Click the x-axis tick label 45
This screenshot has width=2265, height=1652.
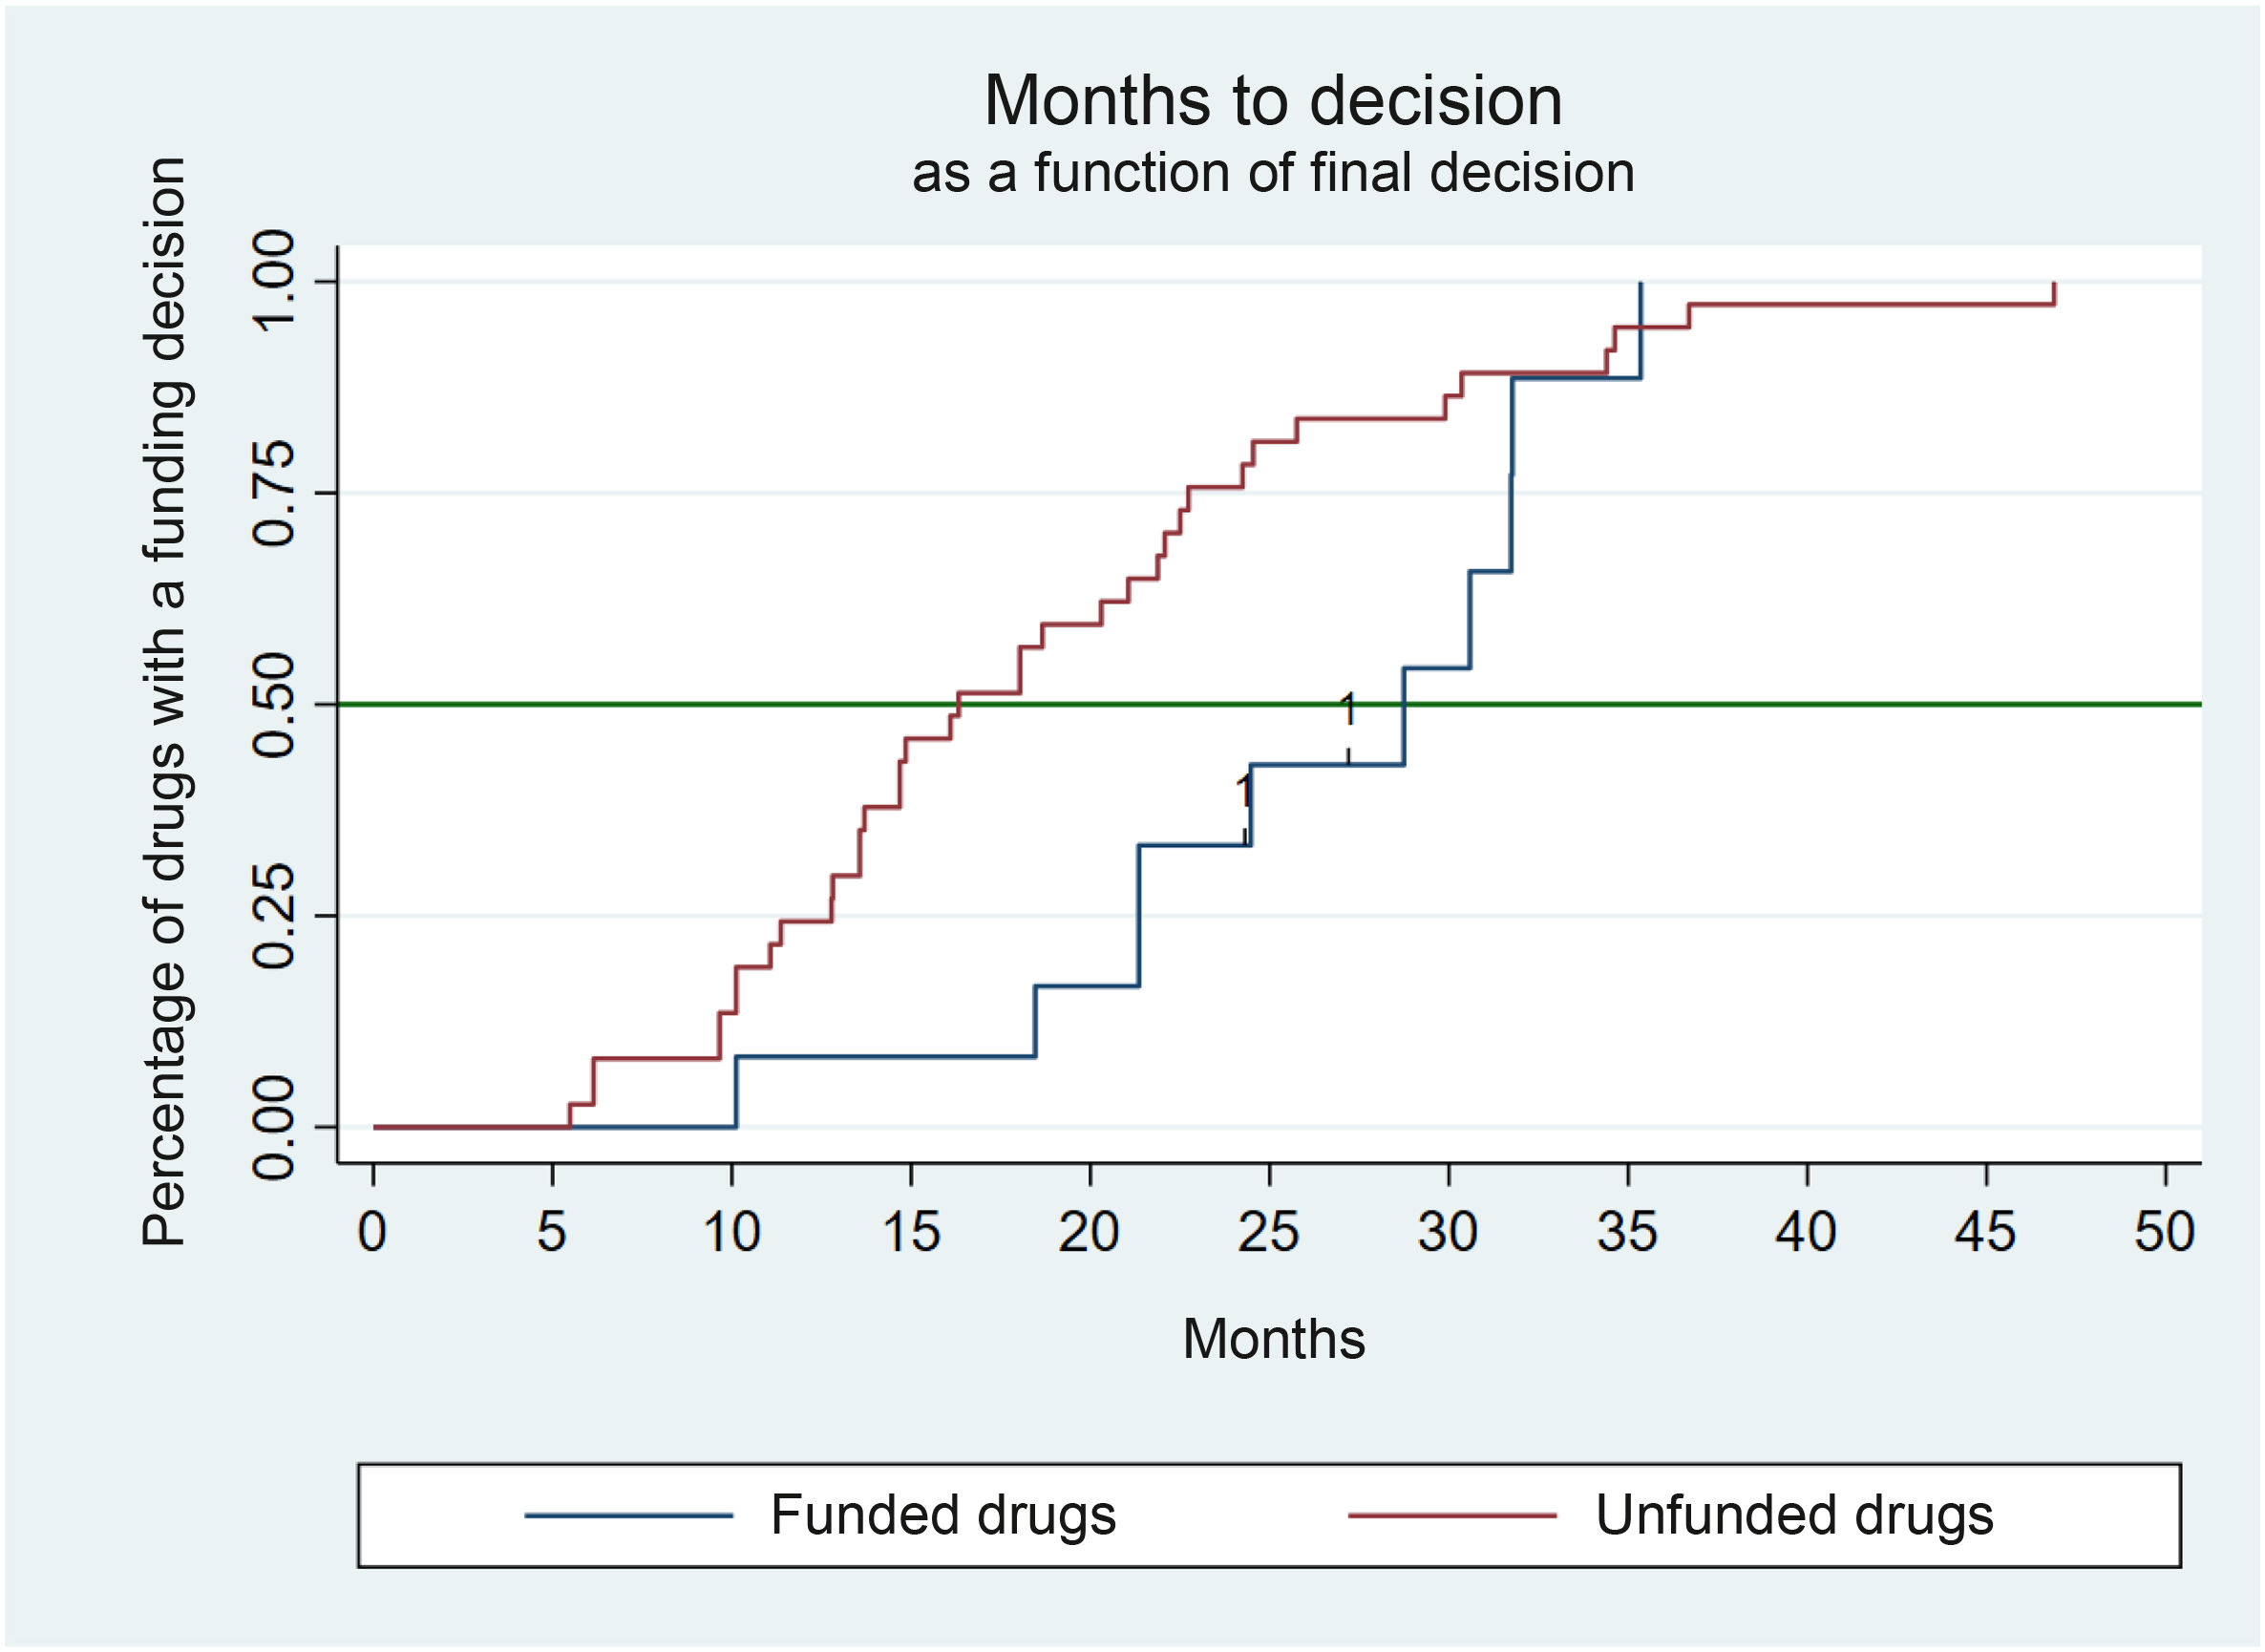(1985, 1232)
